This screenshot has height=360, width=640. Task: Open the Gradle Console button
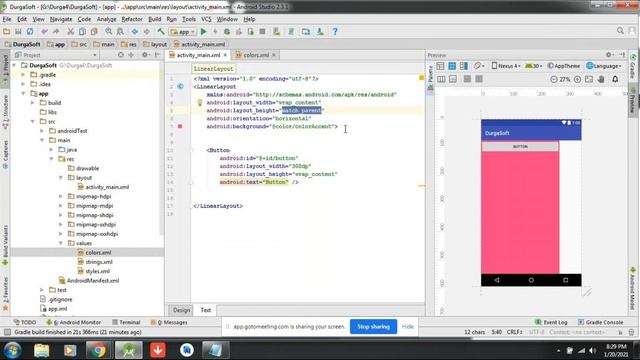600,322
